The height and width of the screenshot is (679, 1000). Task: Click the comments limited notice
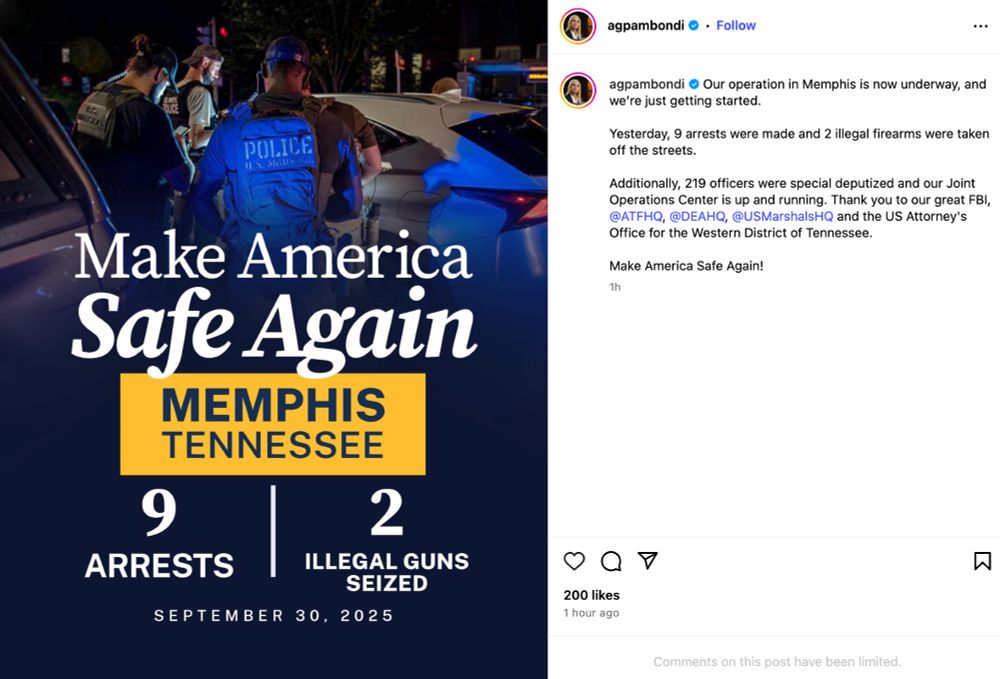point(777,662)
